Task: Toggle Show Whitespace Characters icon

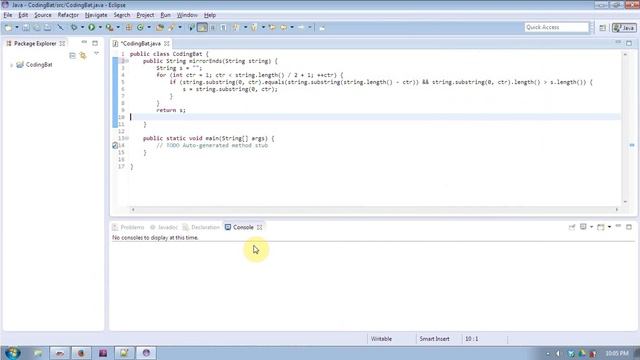Action: [x=223, y=27]
